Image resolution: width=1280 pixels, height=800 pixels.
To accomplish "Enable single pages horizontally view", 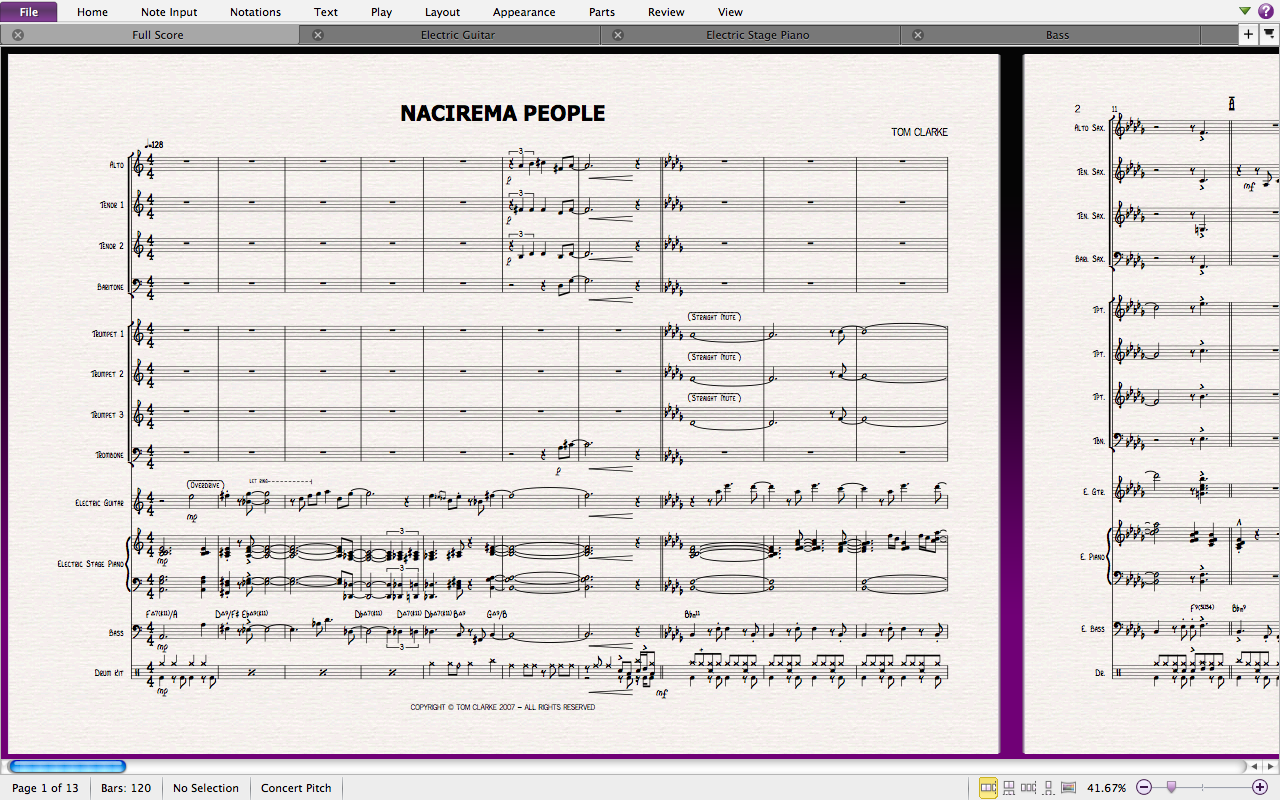I will (x=1028, y=788).
